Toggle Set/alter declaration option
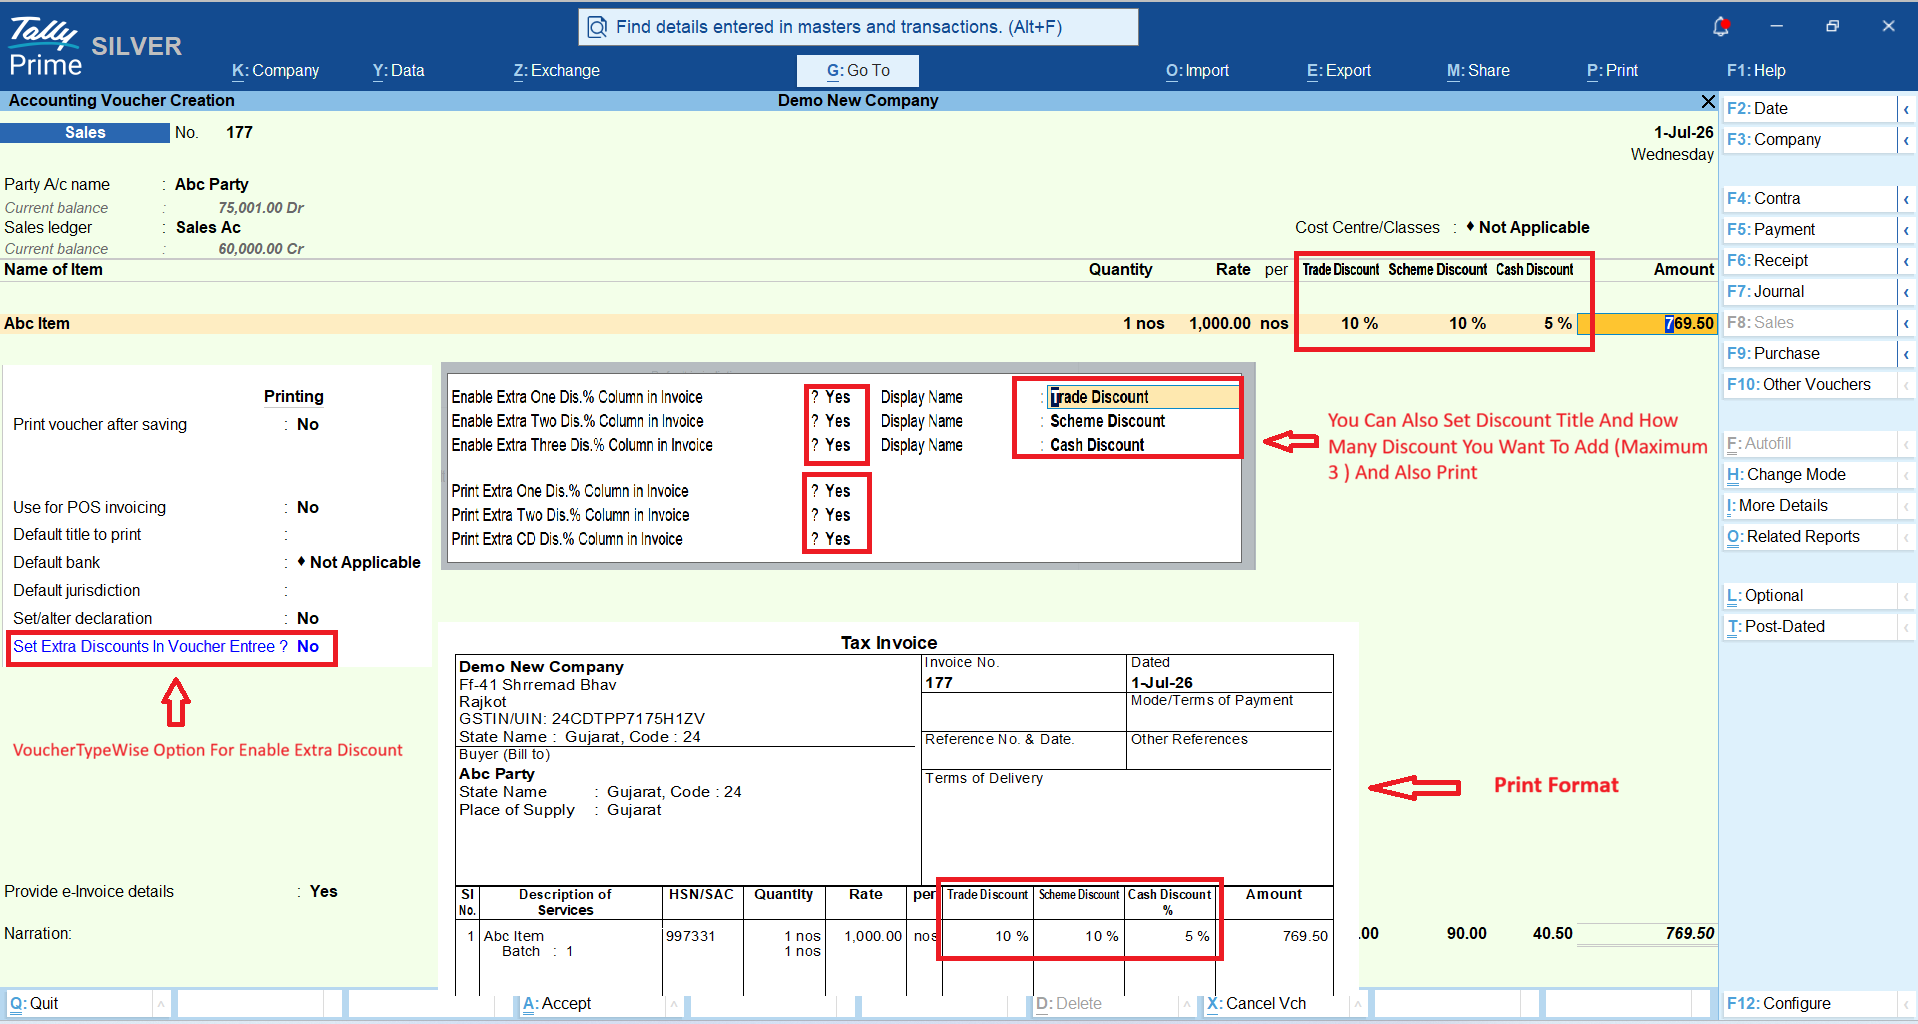The height and width of the screenshot is (1024, 1918). tap(308, 618)
